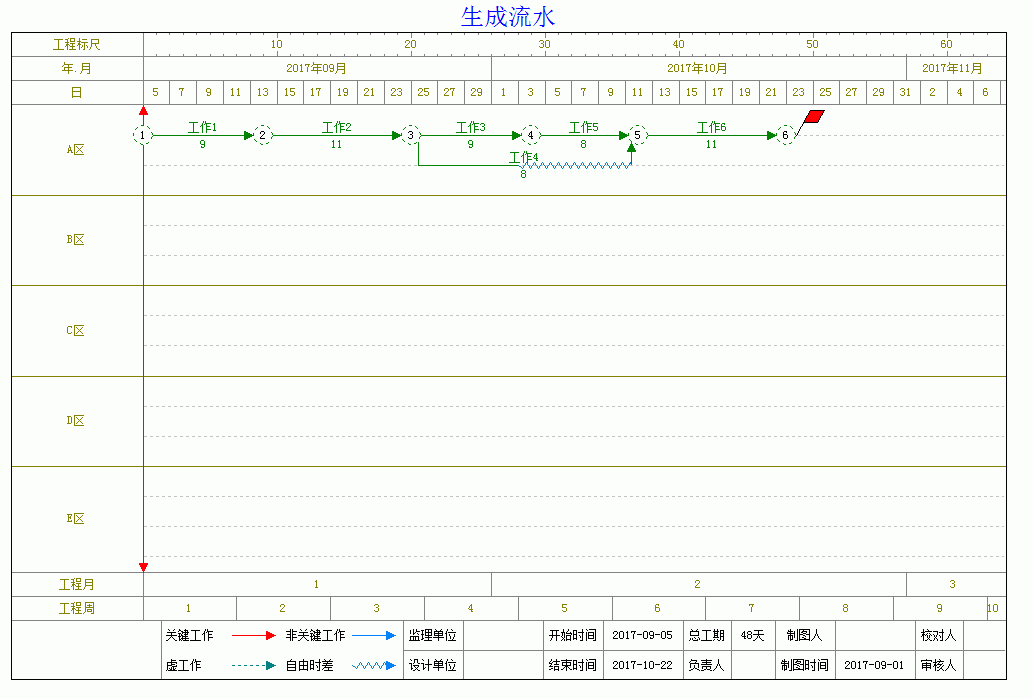Click project week 8 cell

[846, 608]
